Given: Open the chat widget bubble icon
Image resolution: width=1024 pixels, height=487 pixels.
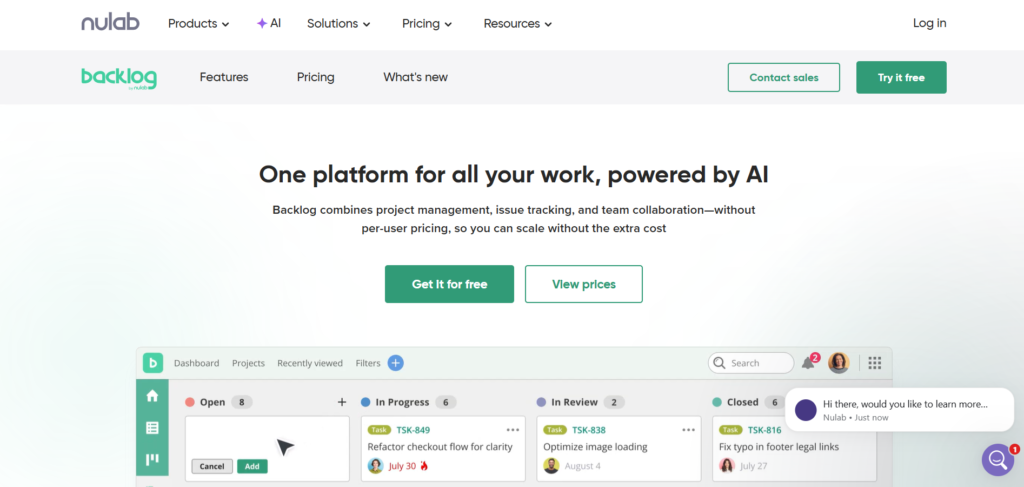Looking at the screenshot, I should 997,459.
